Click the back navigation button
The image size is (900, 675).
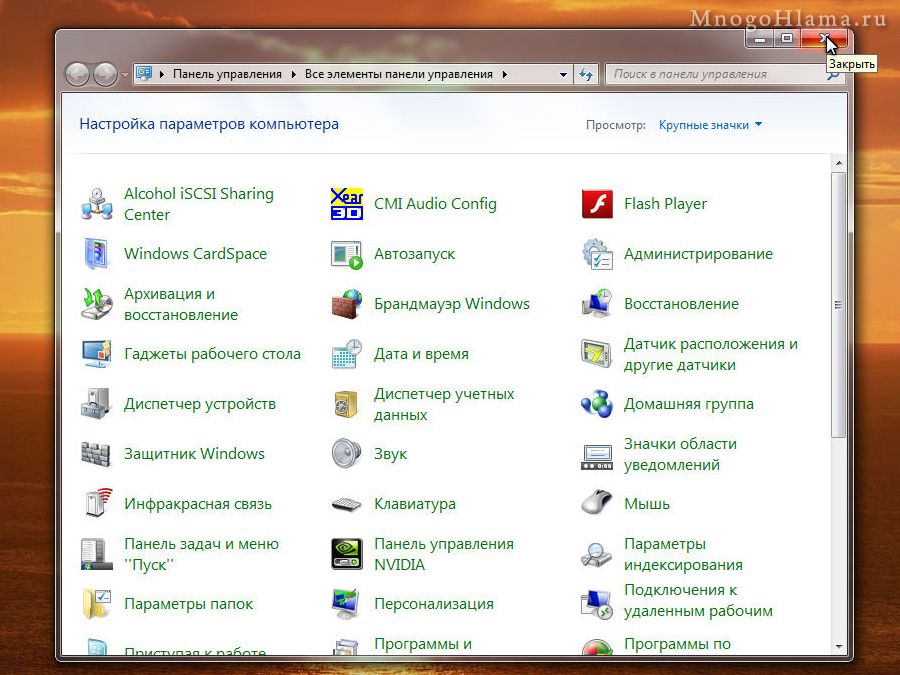(x=77, y=74)
